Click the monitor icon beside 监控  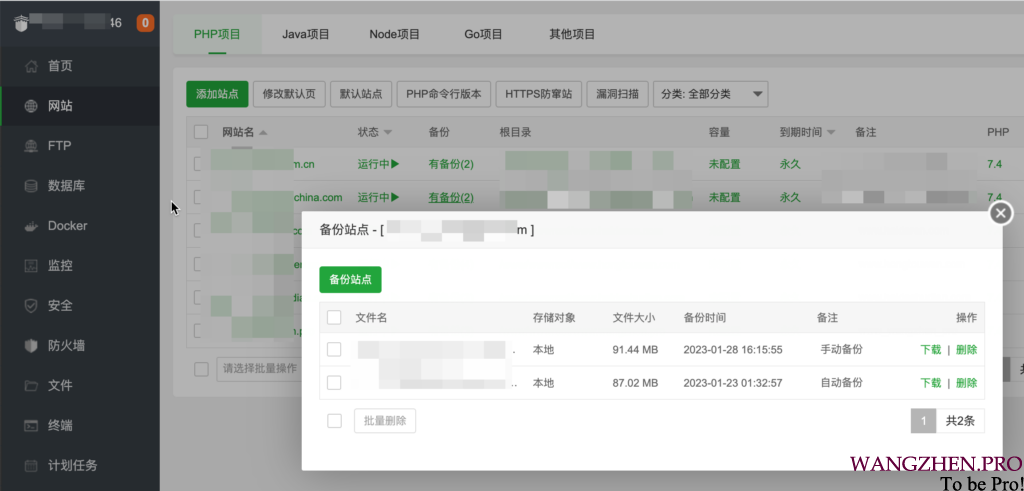tap(30, 266)
